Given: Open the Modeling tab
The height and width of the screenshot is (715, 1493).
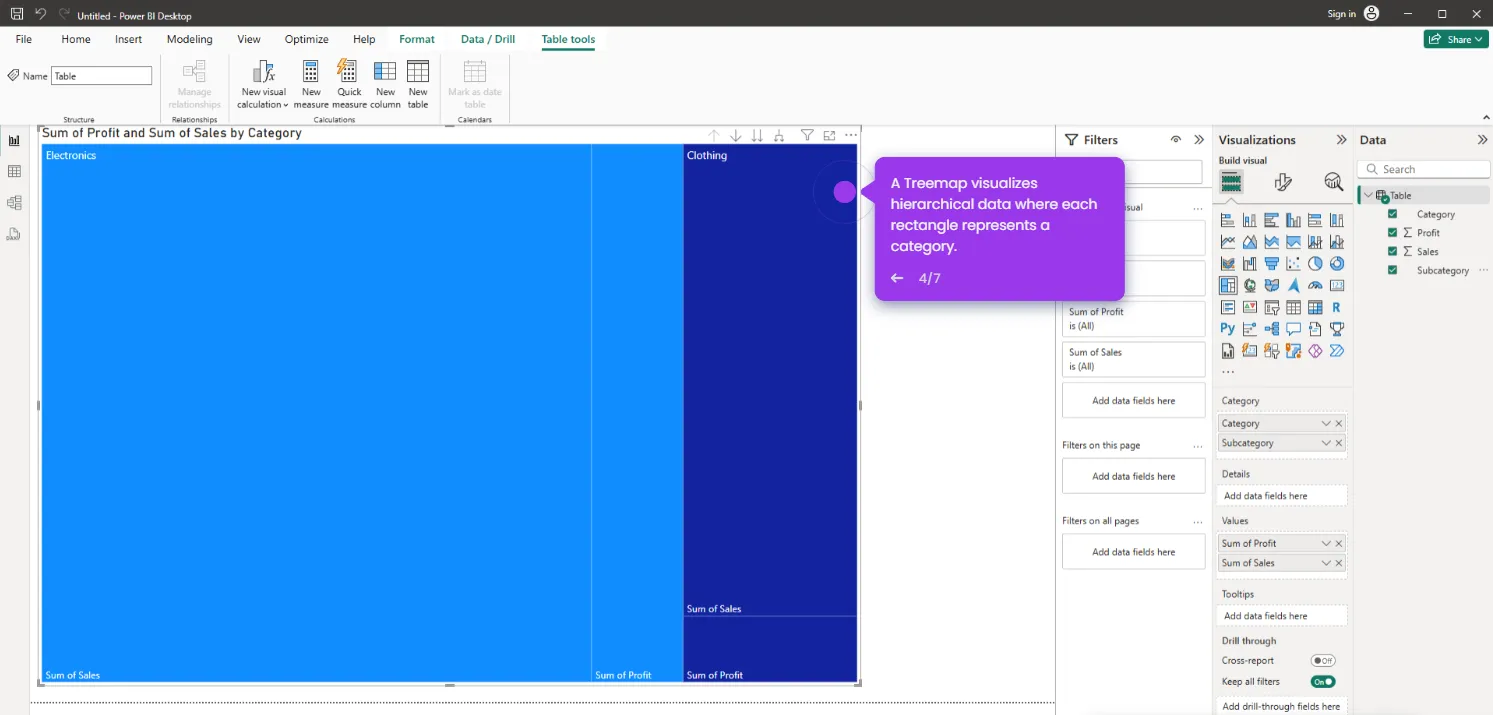Looking at the screenshot, I should click(189, 39).
